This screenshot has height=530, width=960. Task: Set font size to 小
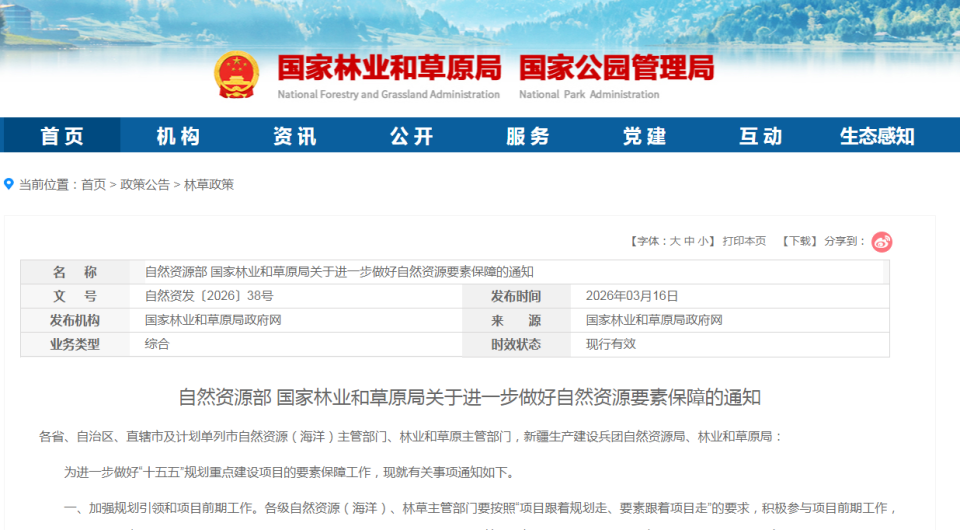click(x=703, y=241)
